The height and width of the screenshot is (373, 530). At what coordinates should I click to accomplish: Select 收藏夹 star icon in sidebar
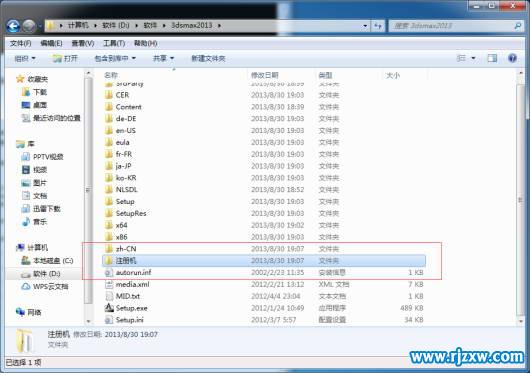click(20, 79)
